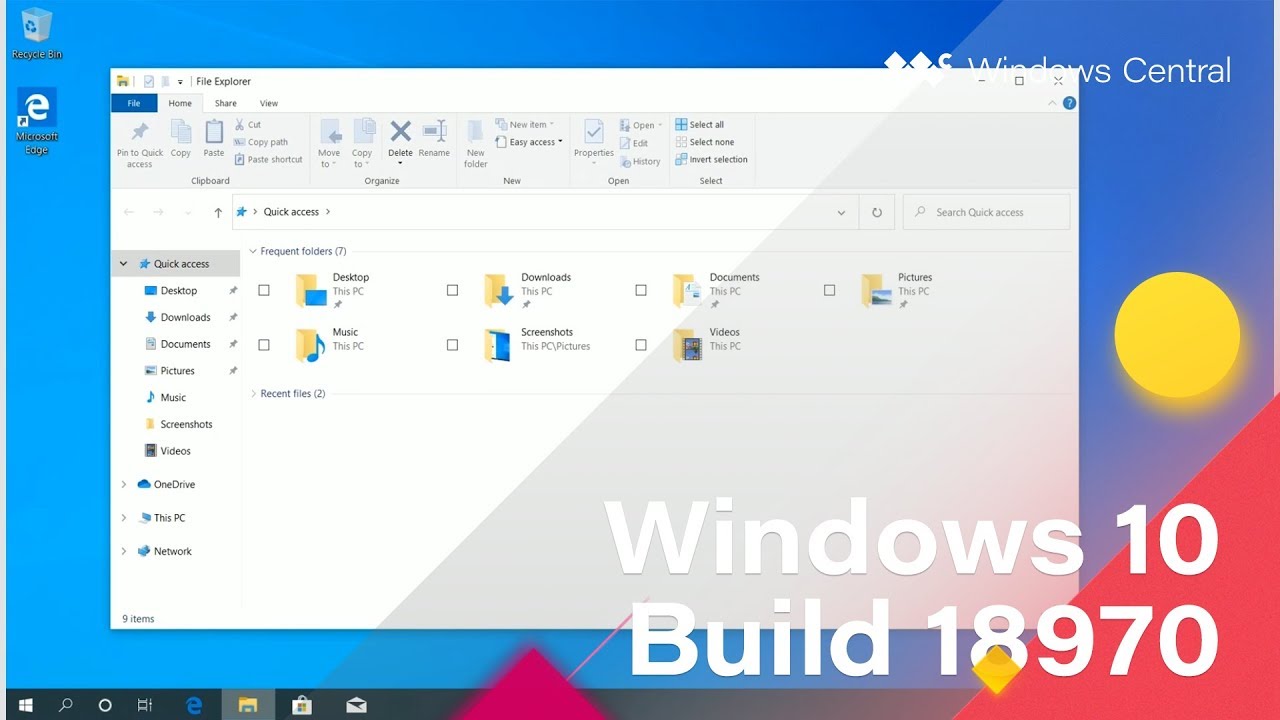The image size is (1280, 720).
Task: Open the New item dropdown
Action: (x=524, y=125)
